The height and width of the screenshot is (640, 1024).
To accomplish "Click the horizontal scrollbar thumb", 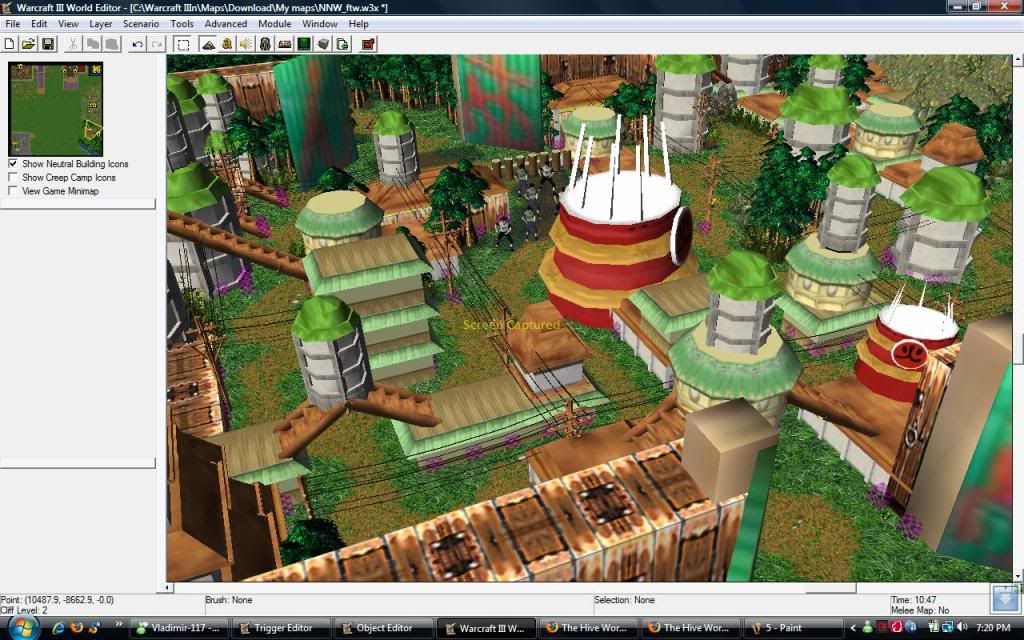I will tap(830, 588).
